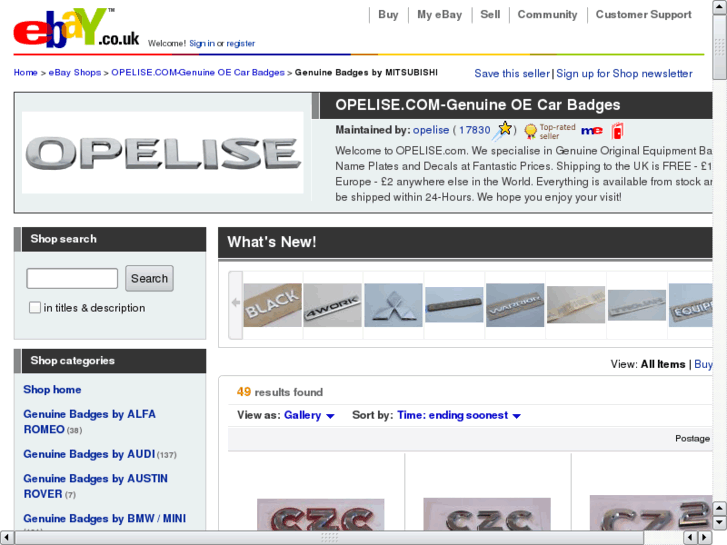Focus the Shop search text field
The height and width of the screenshot is (545, 727).
72,278
